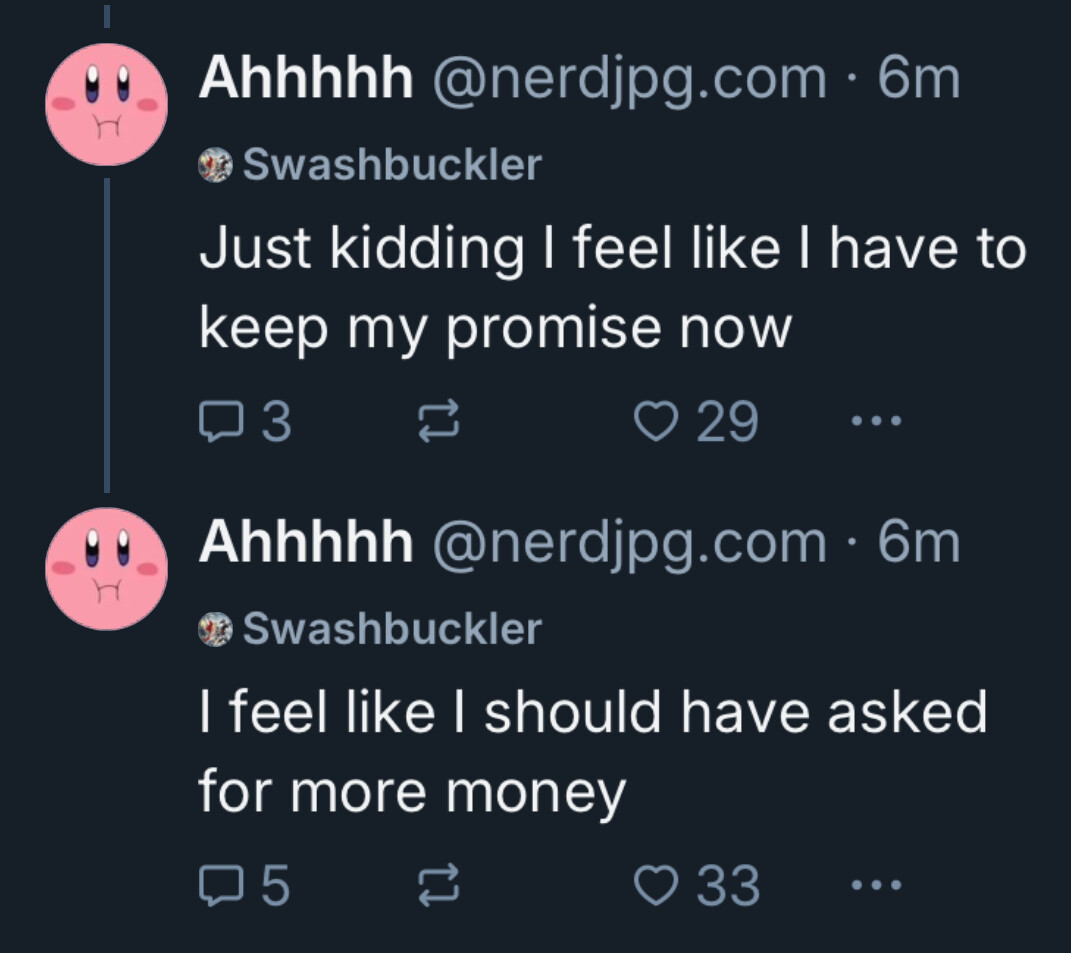Open Ahhhhh profile name on first post

tap(306, 78)
